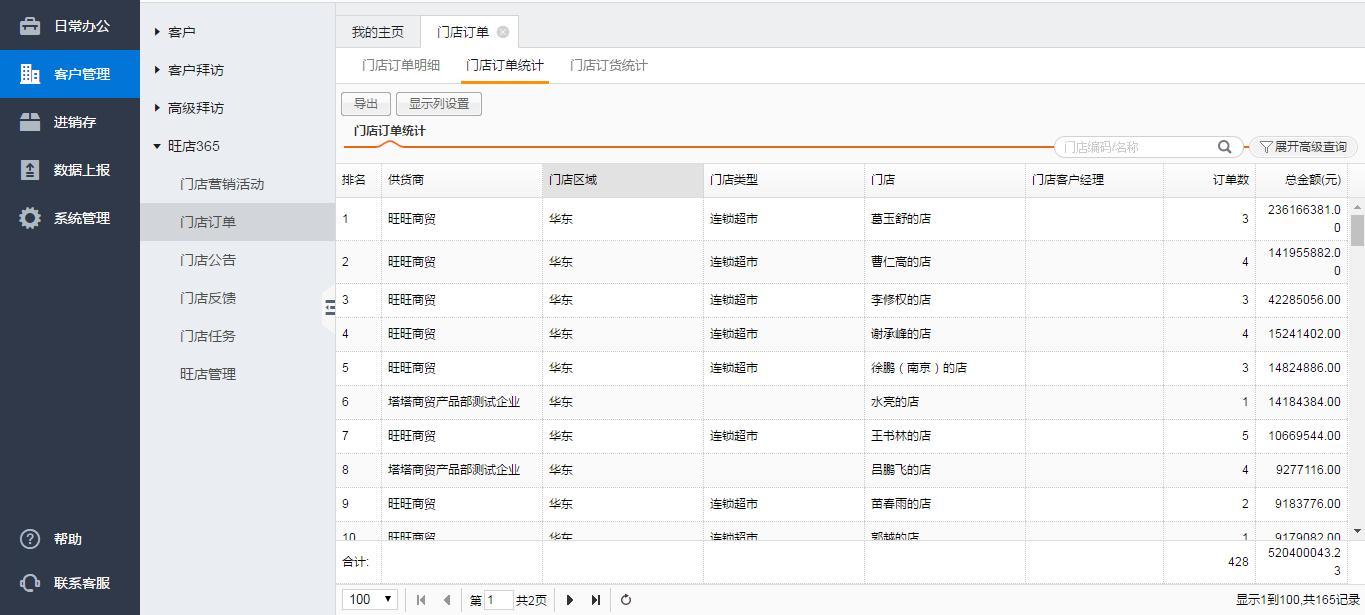Go to the next page arrow
Viewport: 1365px width, 615px height.
click(570, 600)
